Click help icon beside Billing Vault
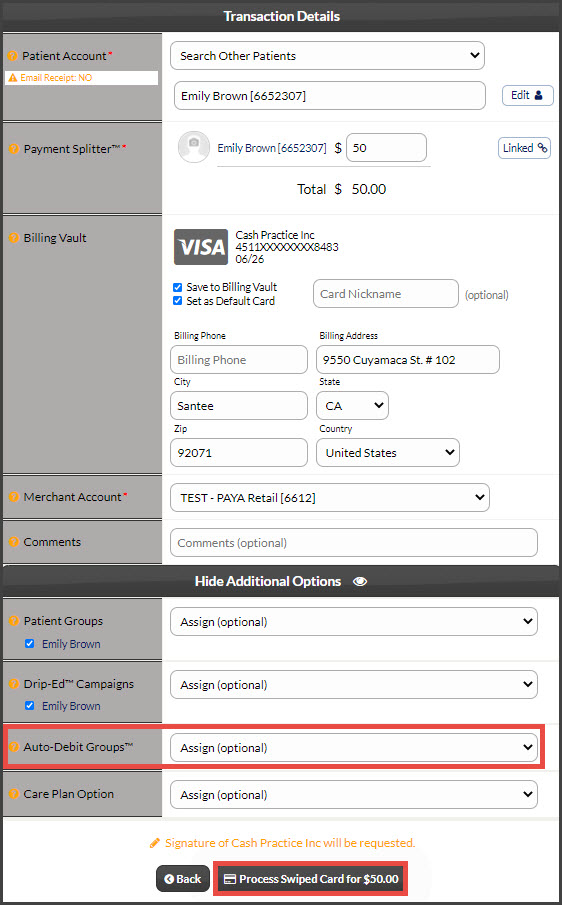 pos(14,238)
